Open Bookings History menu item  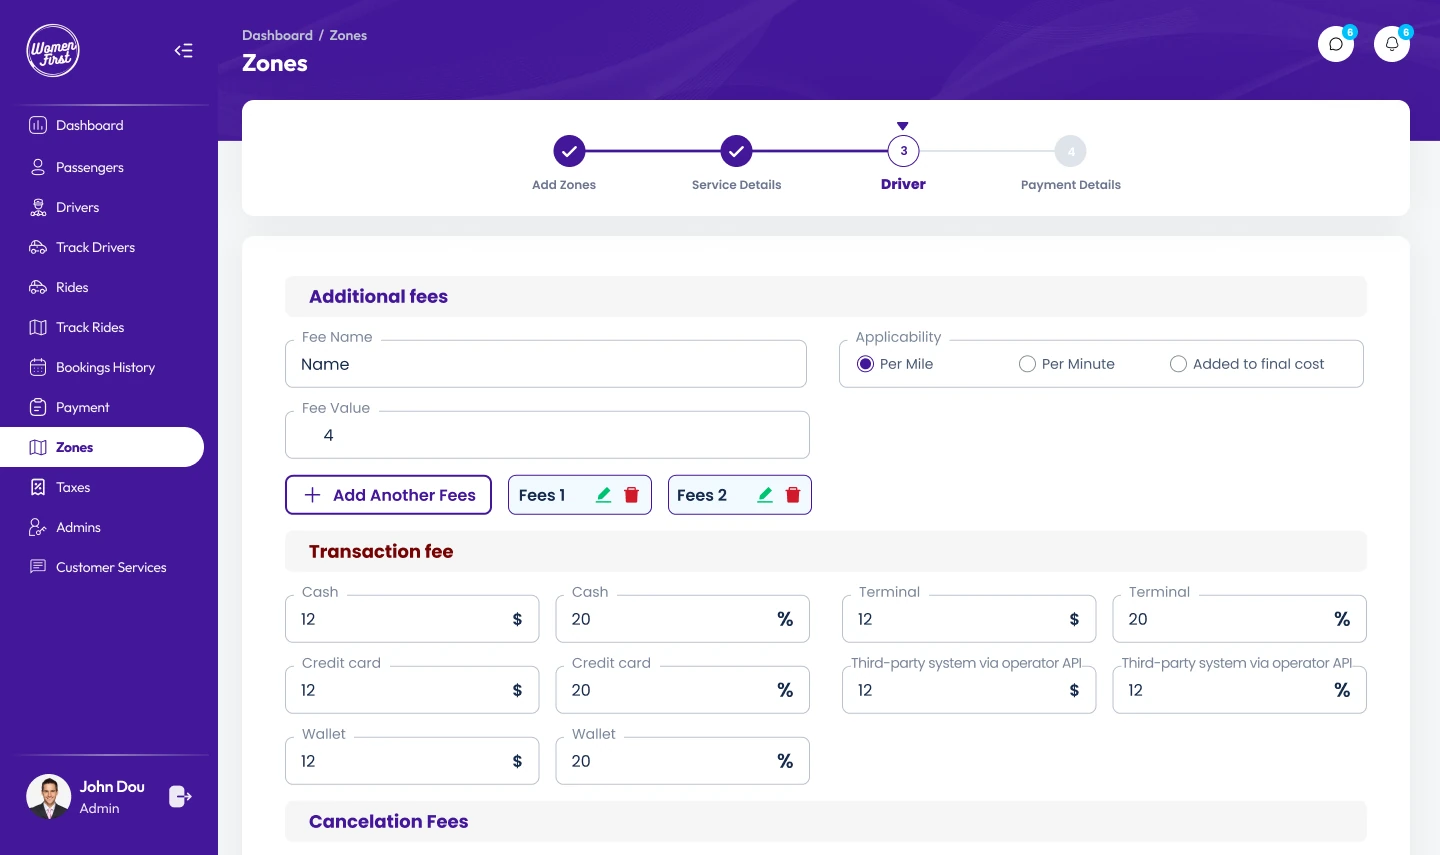[106, 367]
